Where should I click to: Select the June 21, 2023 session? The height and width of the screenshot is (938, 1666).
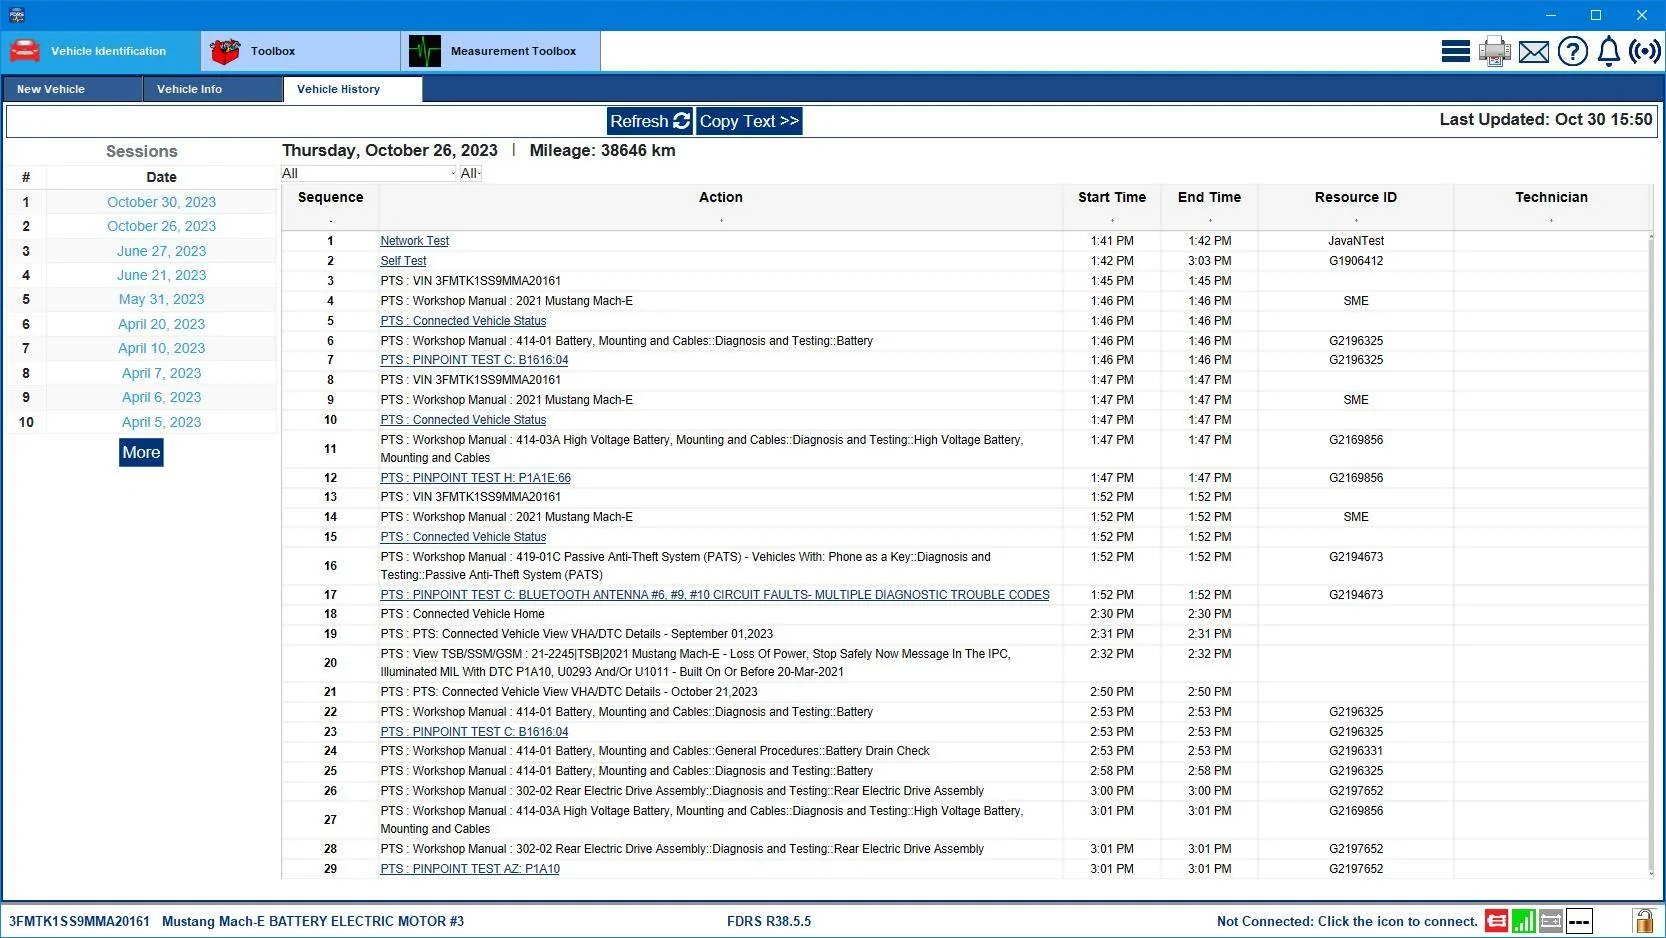point(161,275)
